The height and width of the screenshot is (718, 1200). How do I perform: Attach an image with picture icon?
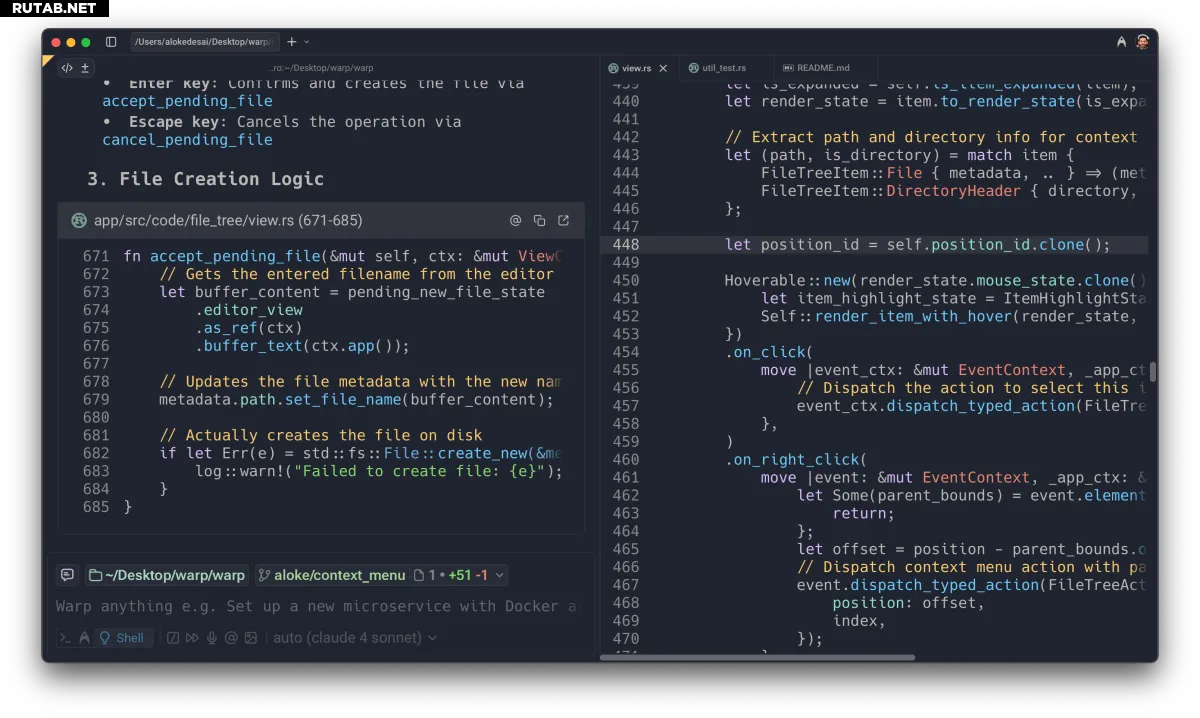(251, 637)
